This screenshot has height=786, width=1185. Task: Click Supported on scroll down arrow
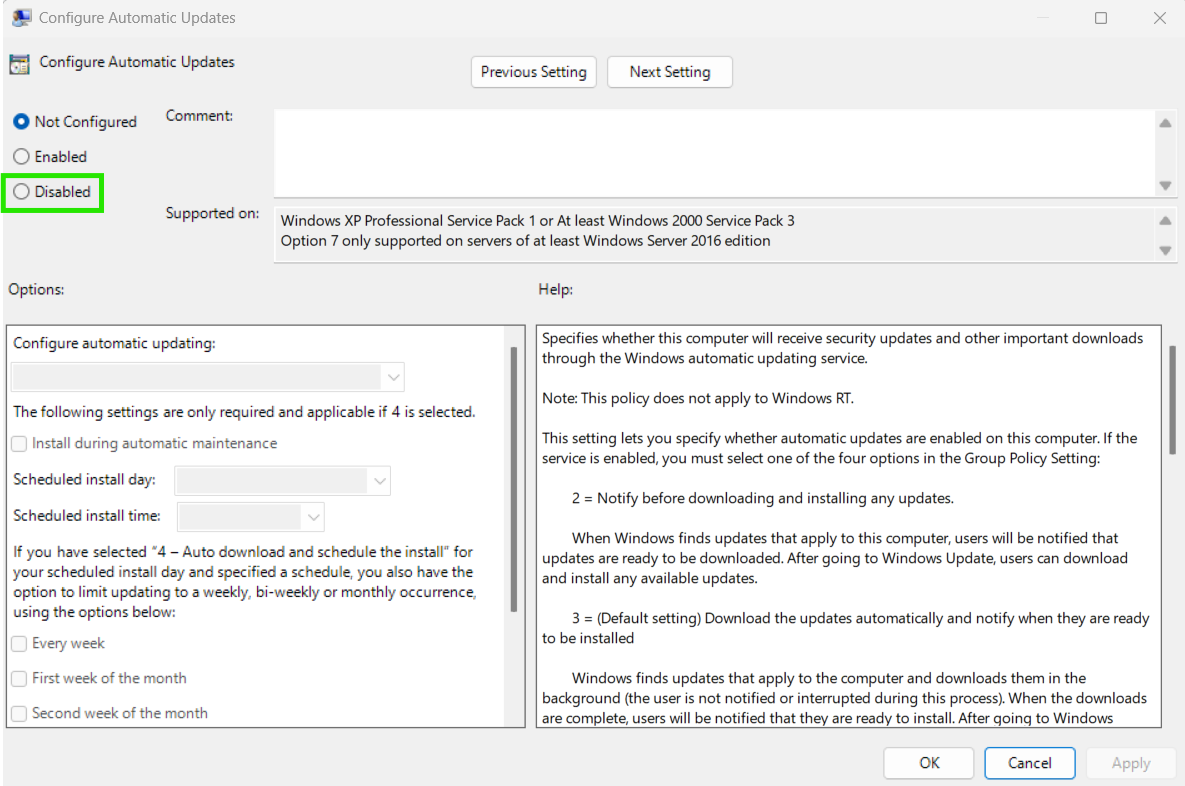[x=1165, y=250]
